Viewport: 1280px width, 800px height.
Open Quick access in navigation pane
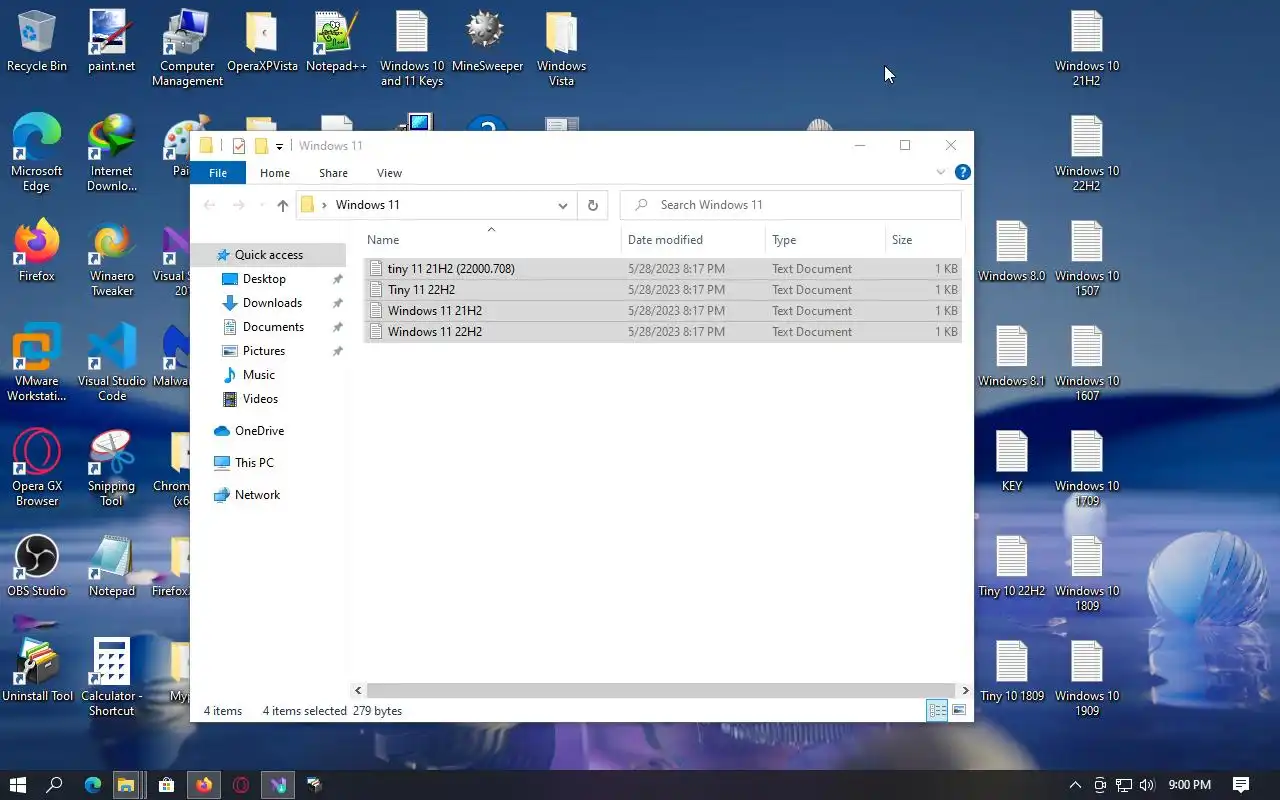click(x=268, y=255)
